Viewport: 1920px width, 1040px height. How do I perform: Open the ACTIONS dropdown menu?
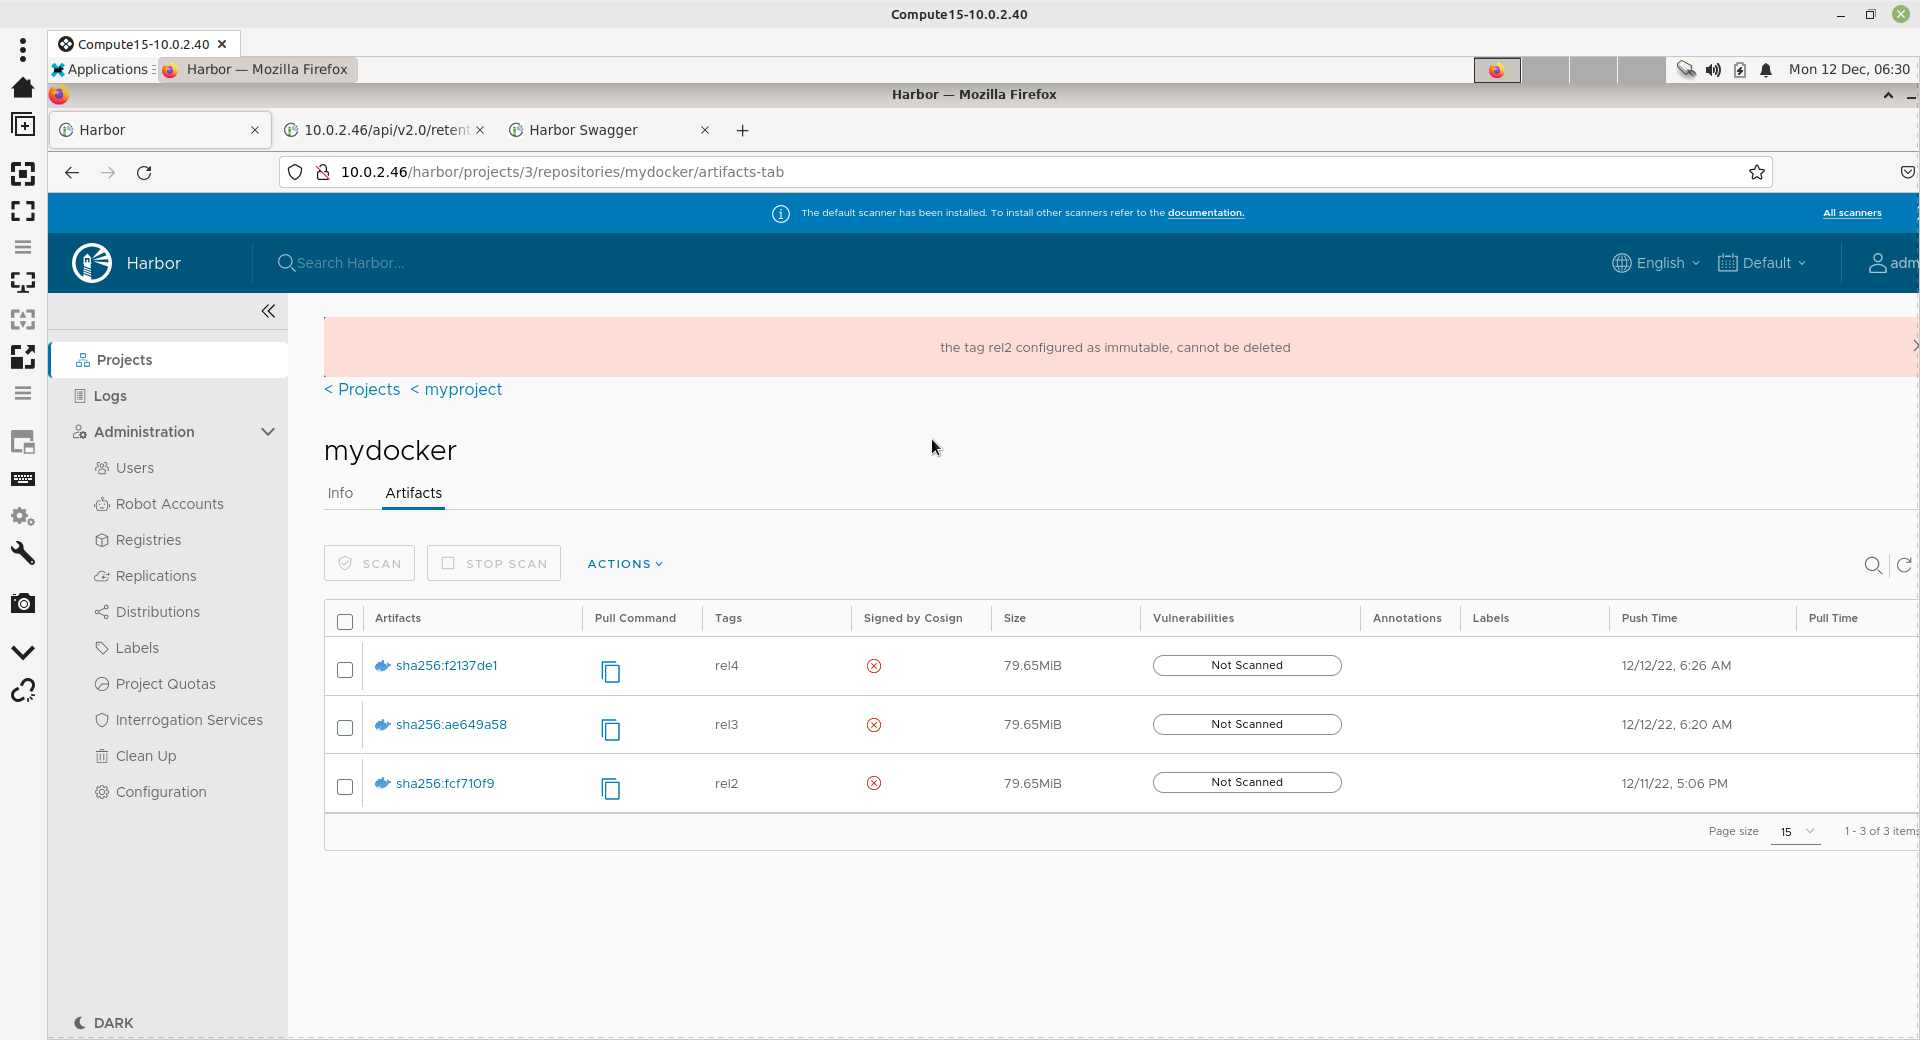pos(625,564)
